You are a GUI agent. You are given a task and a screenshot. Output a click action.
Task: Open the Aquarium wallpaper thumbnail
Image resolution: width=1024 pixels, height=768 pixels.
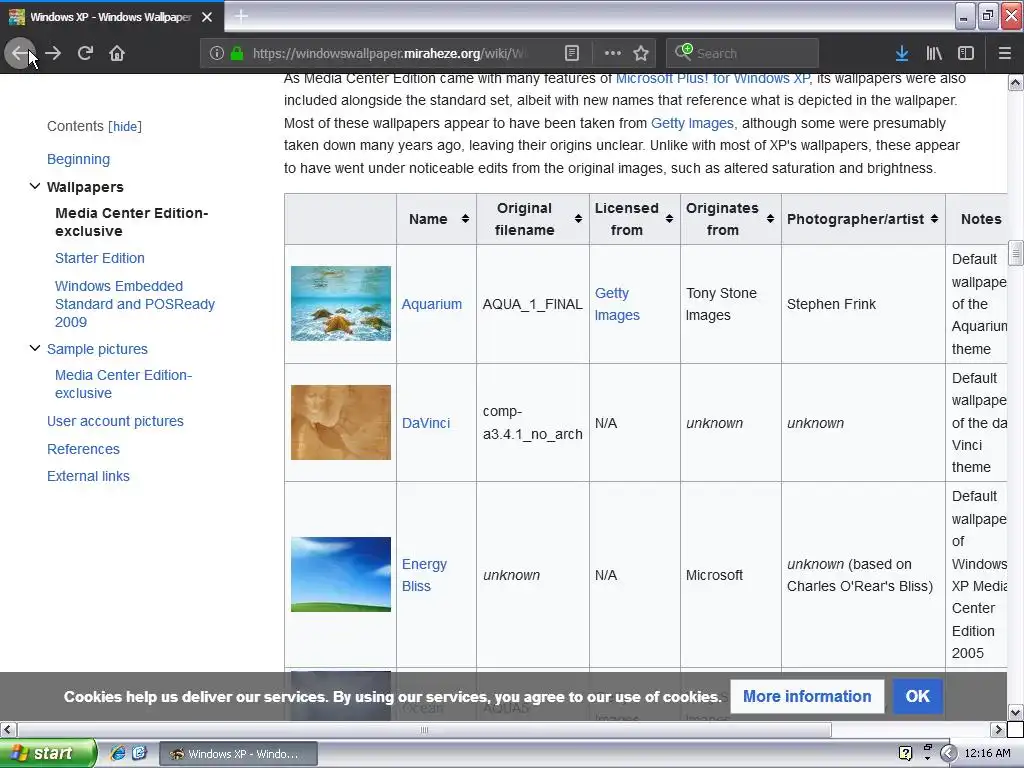click(341, 304)
